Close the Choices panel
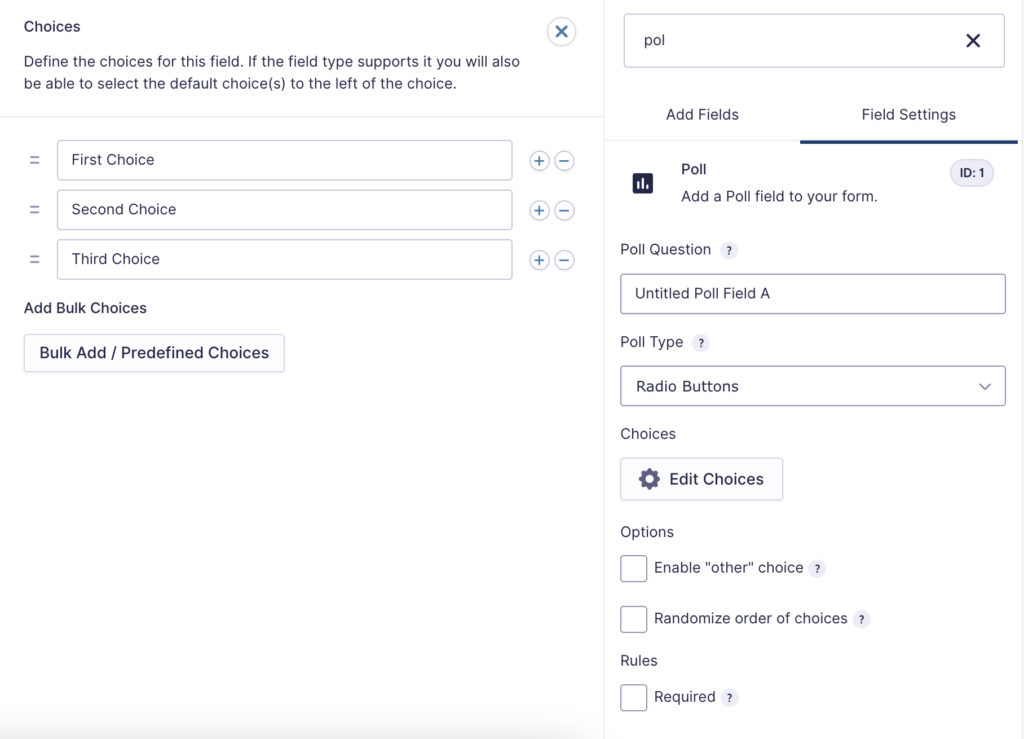 561,32
